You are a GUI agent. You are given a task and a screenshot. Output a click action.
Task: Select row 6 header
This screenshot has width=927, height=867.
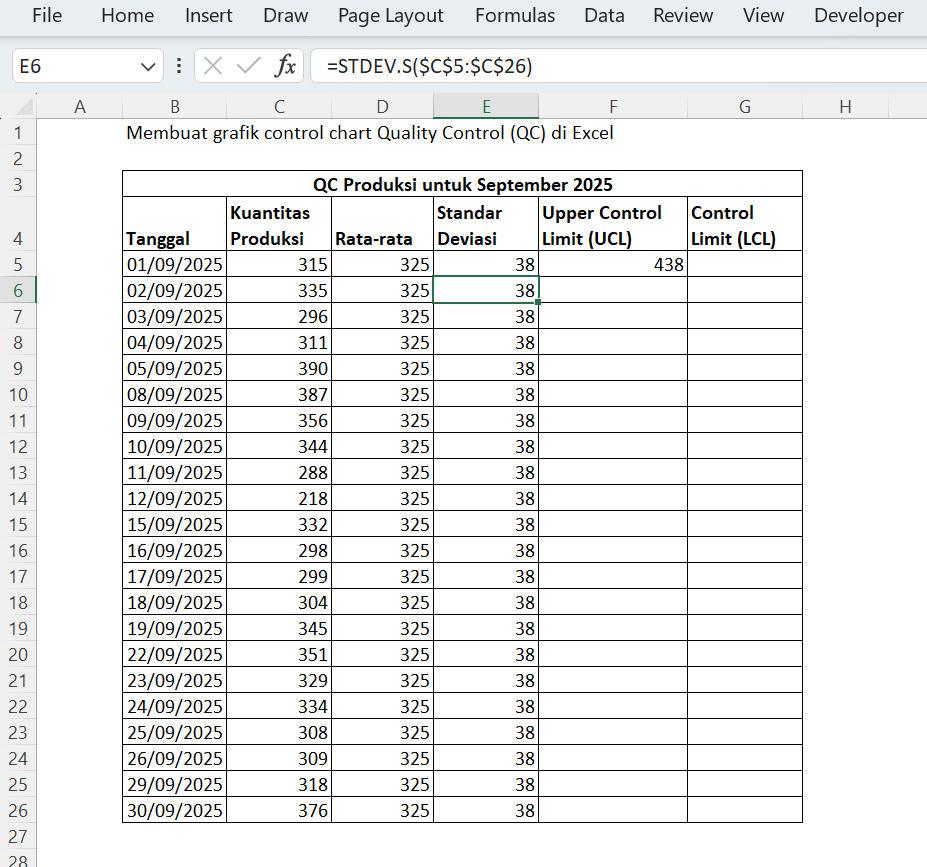18,290
